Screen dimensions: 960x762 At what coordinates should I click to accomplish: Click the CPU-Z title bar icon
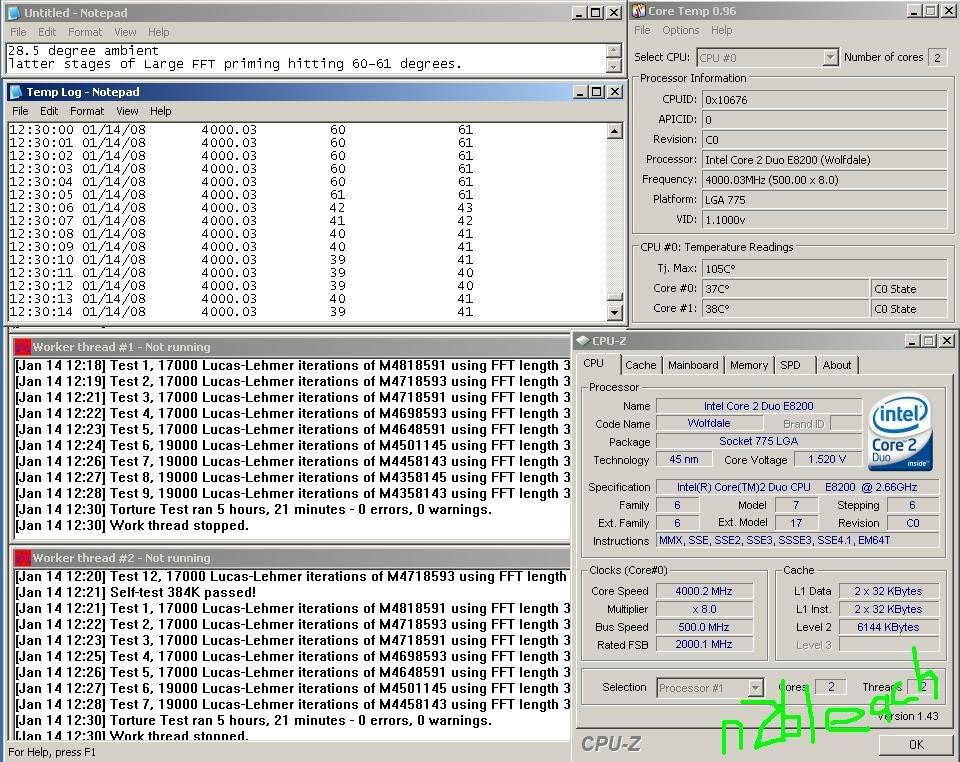583,340
